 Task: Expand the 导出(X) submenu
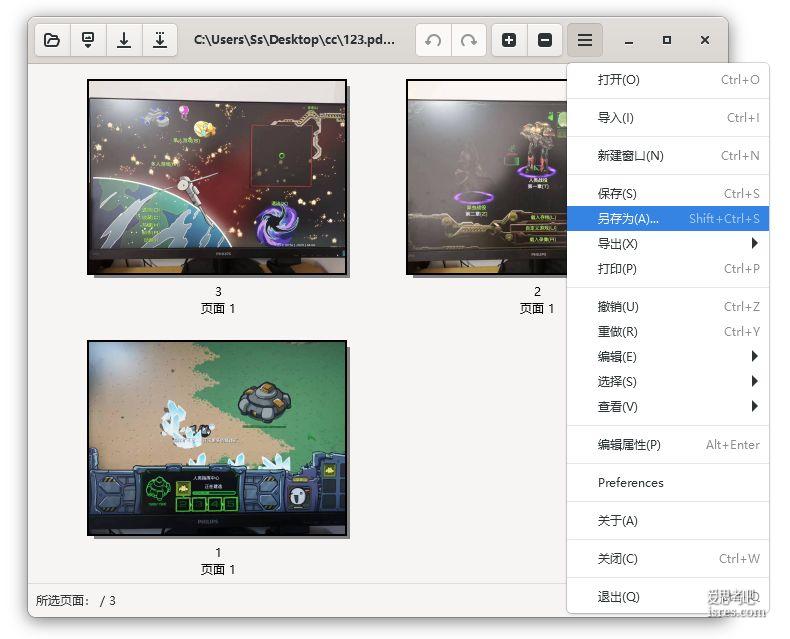click(x=668, y=244)
